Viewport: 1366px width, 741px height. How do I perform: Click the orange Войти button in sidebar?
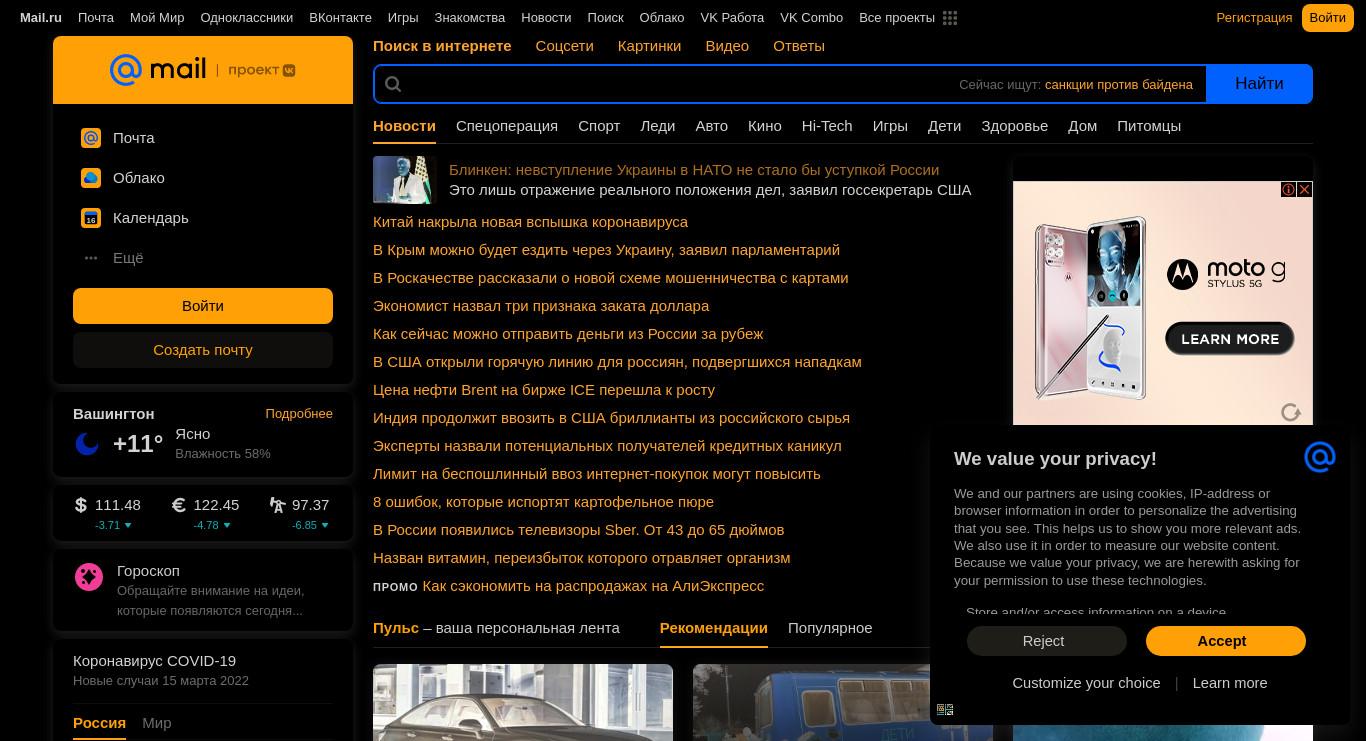[x=203, y=306]
